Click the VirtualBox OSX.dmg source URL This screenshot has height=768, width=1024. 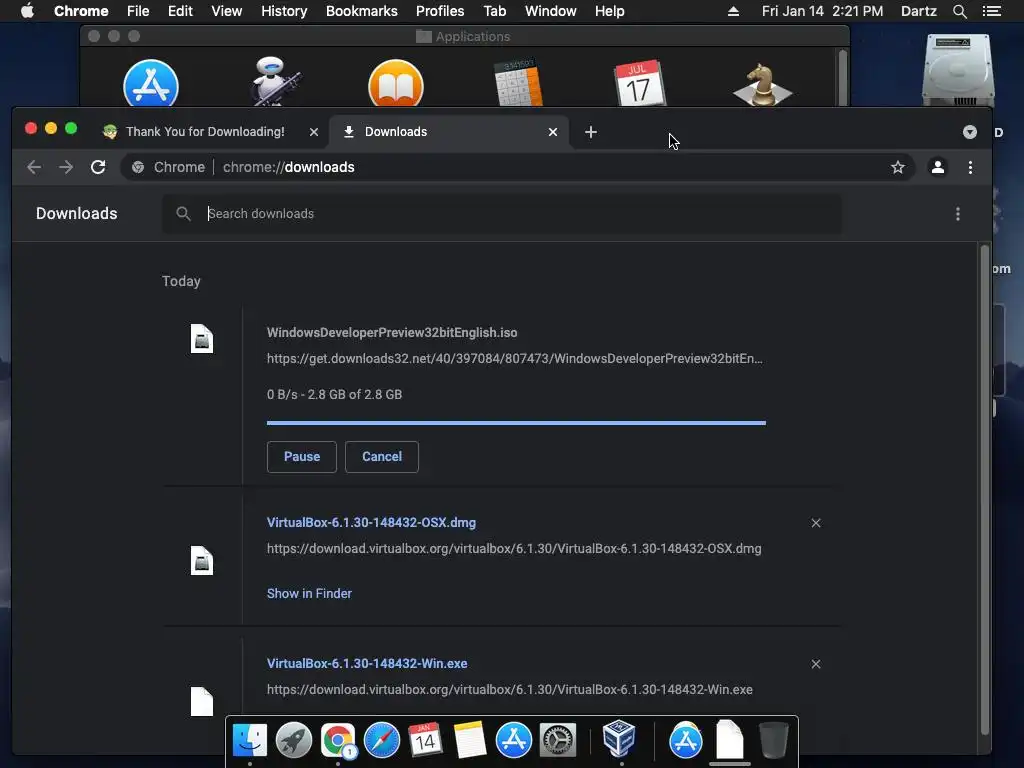(514, 549)
